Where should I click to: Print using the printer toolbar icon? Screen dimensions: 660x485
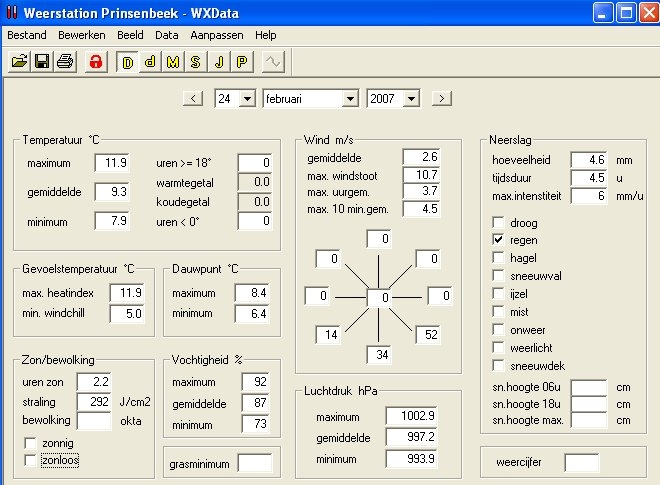click(x=65, y=62)
